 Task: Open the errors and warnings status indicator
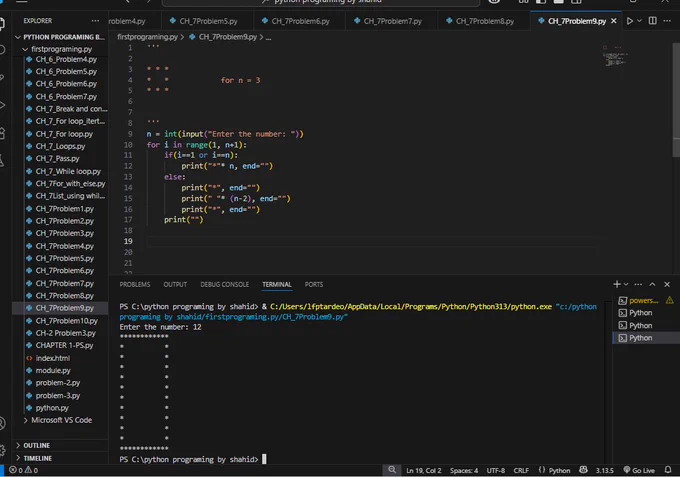(x=23, y=470)
